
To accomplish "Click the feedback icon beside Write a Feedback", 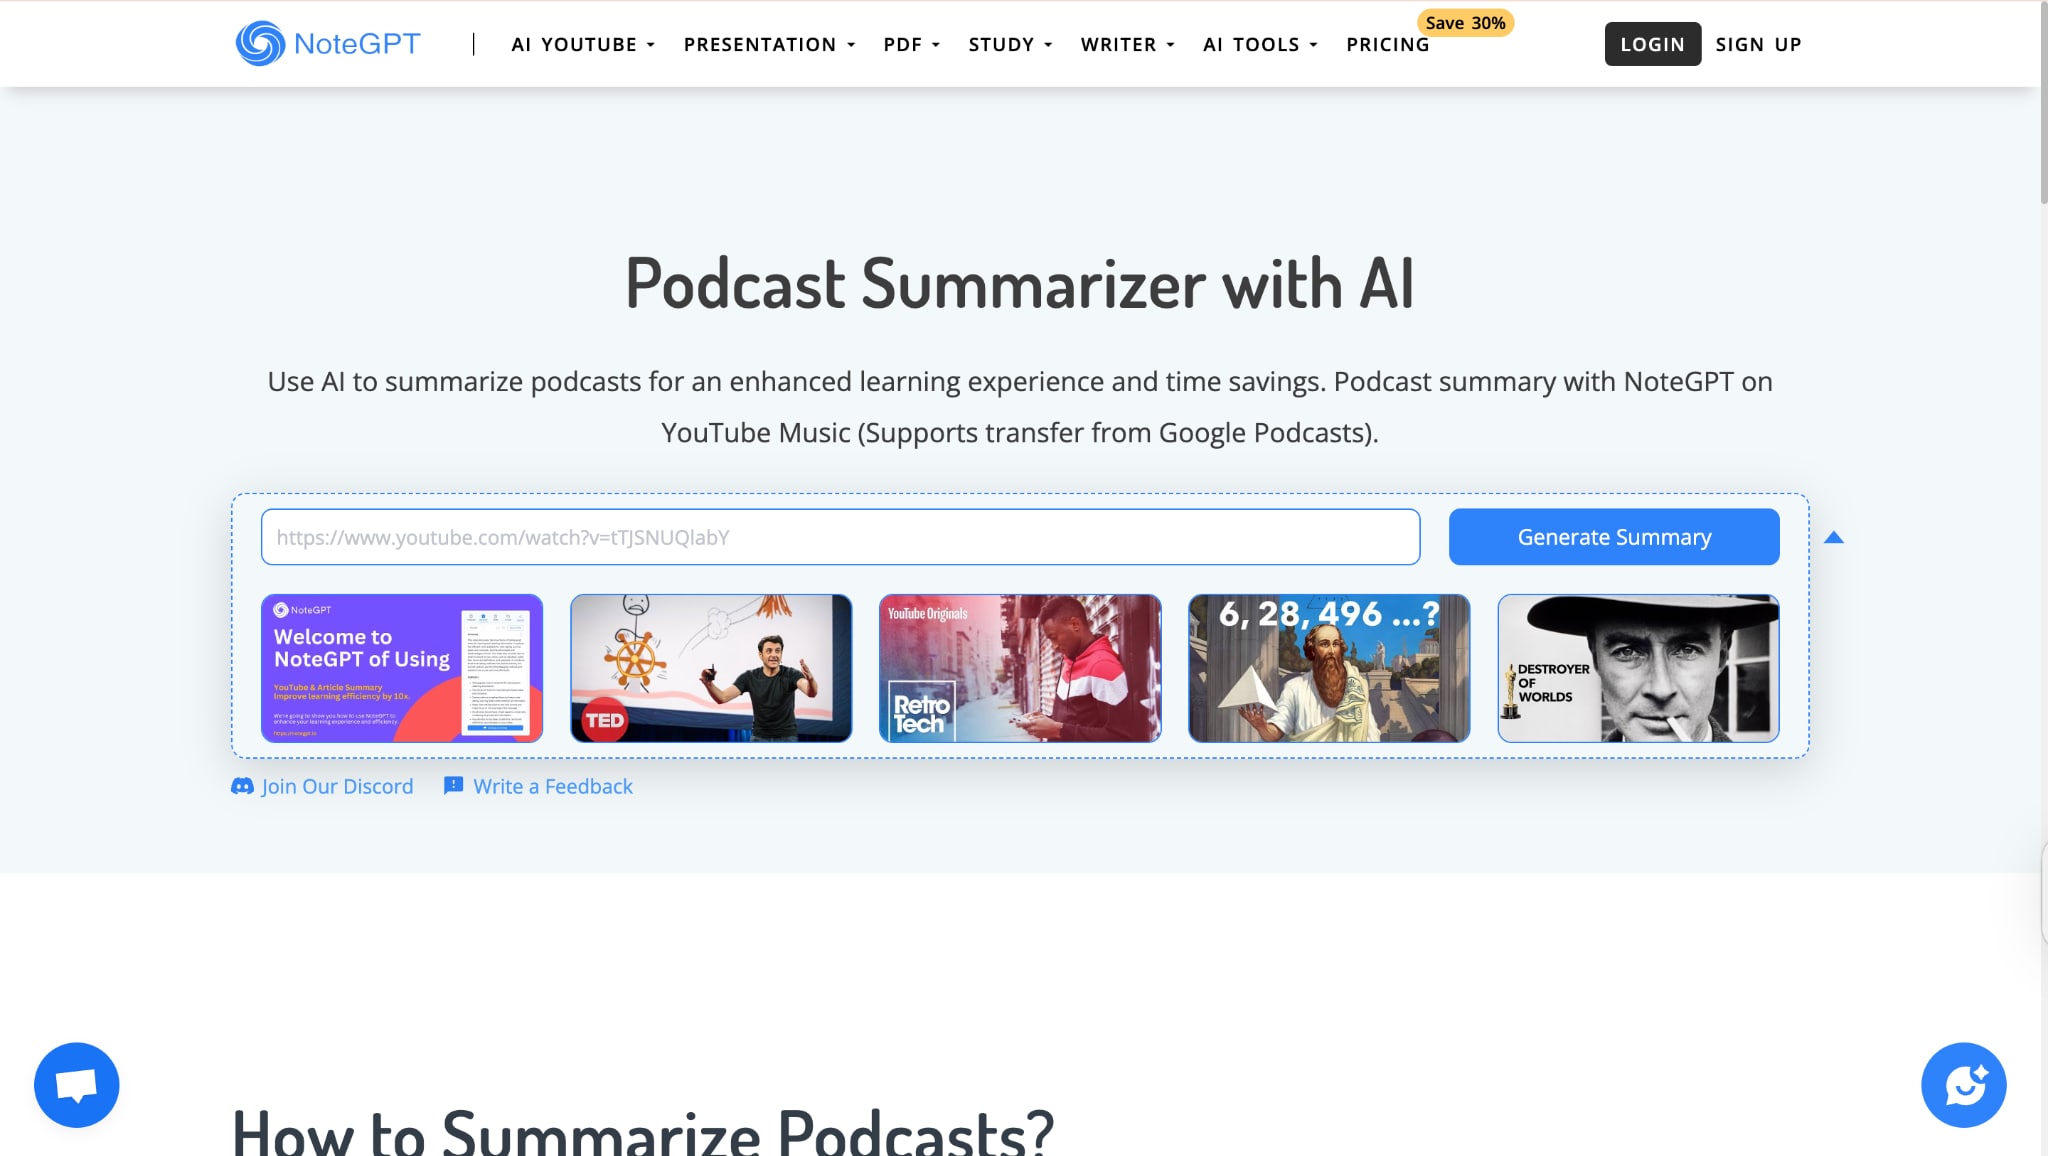I will click(453, 786).
